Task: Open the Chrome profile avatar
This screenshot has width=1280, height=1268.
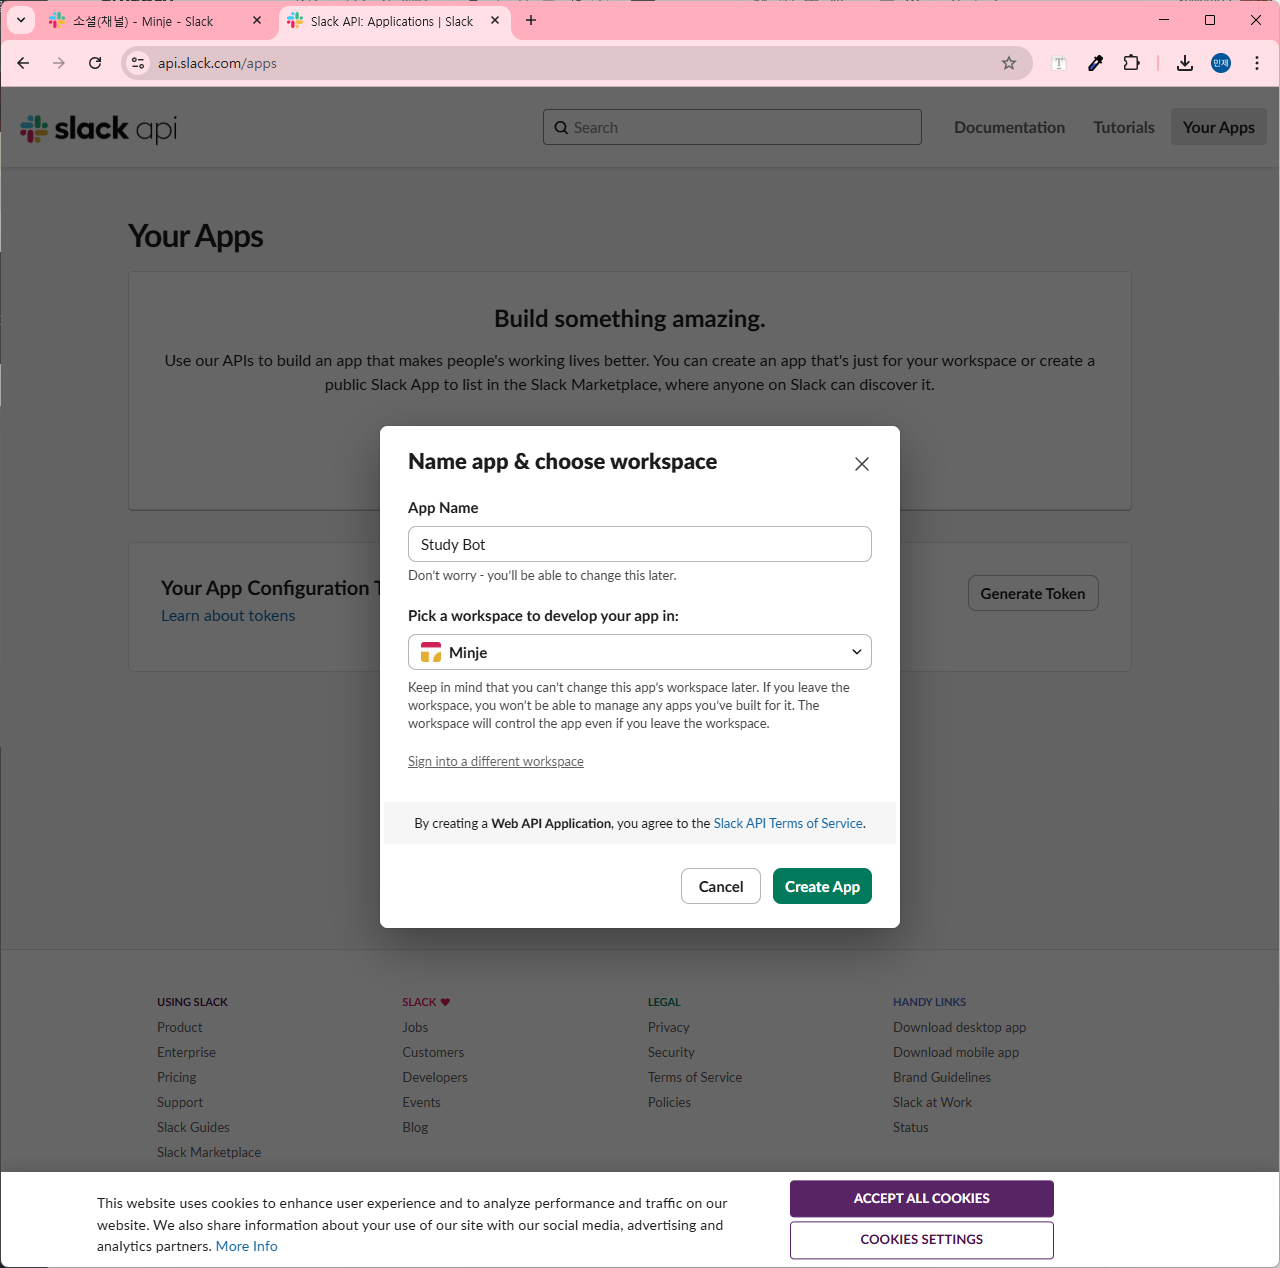Action: pos(1221,63)
